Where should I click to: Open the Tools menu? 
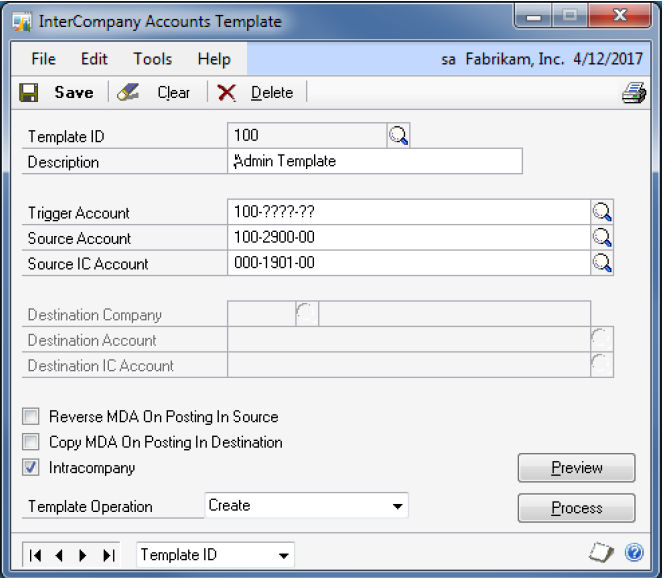pos(152,59)
